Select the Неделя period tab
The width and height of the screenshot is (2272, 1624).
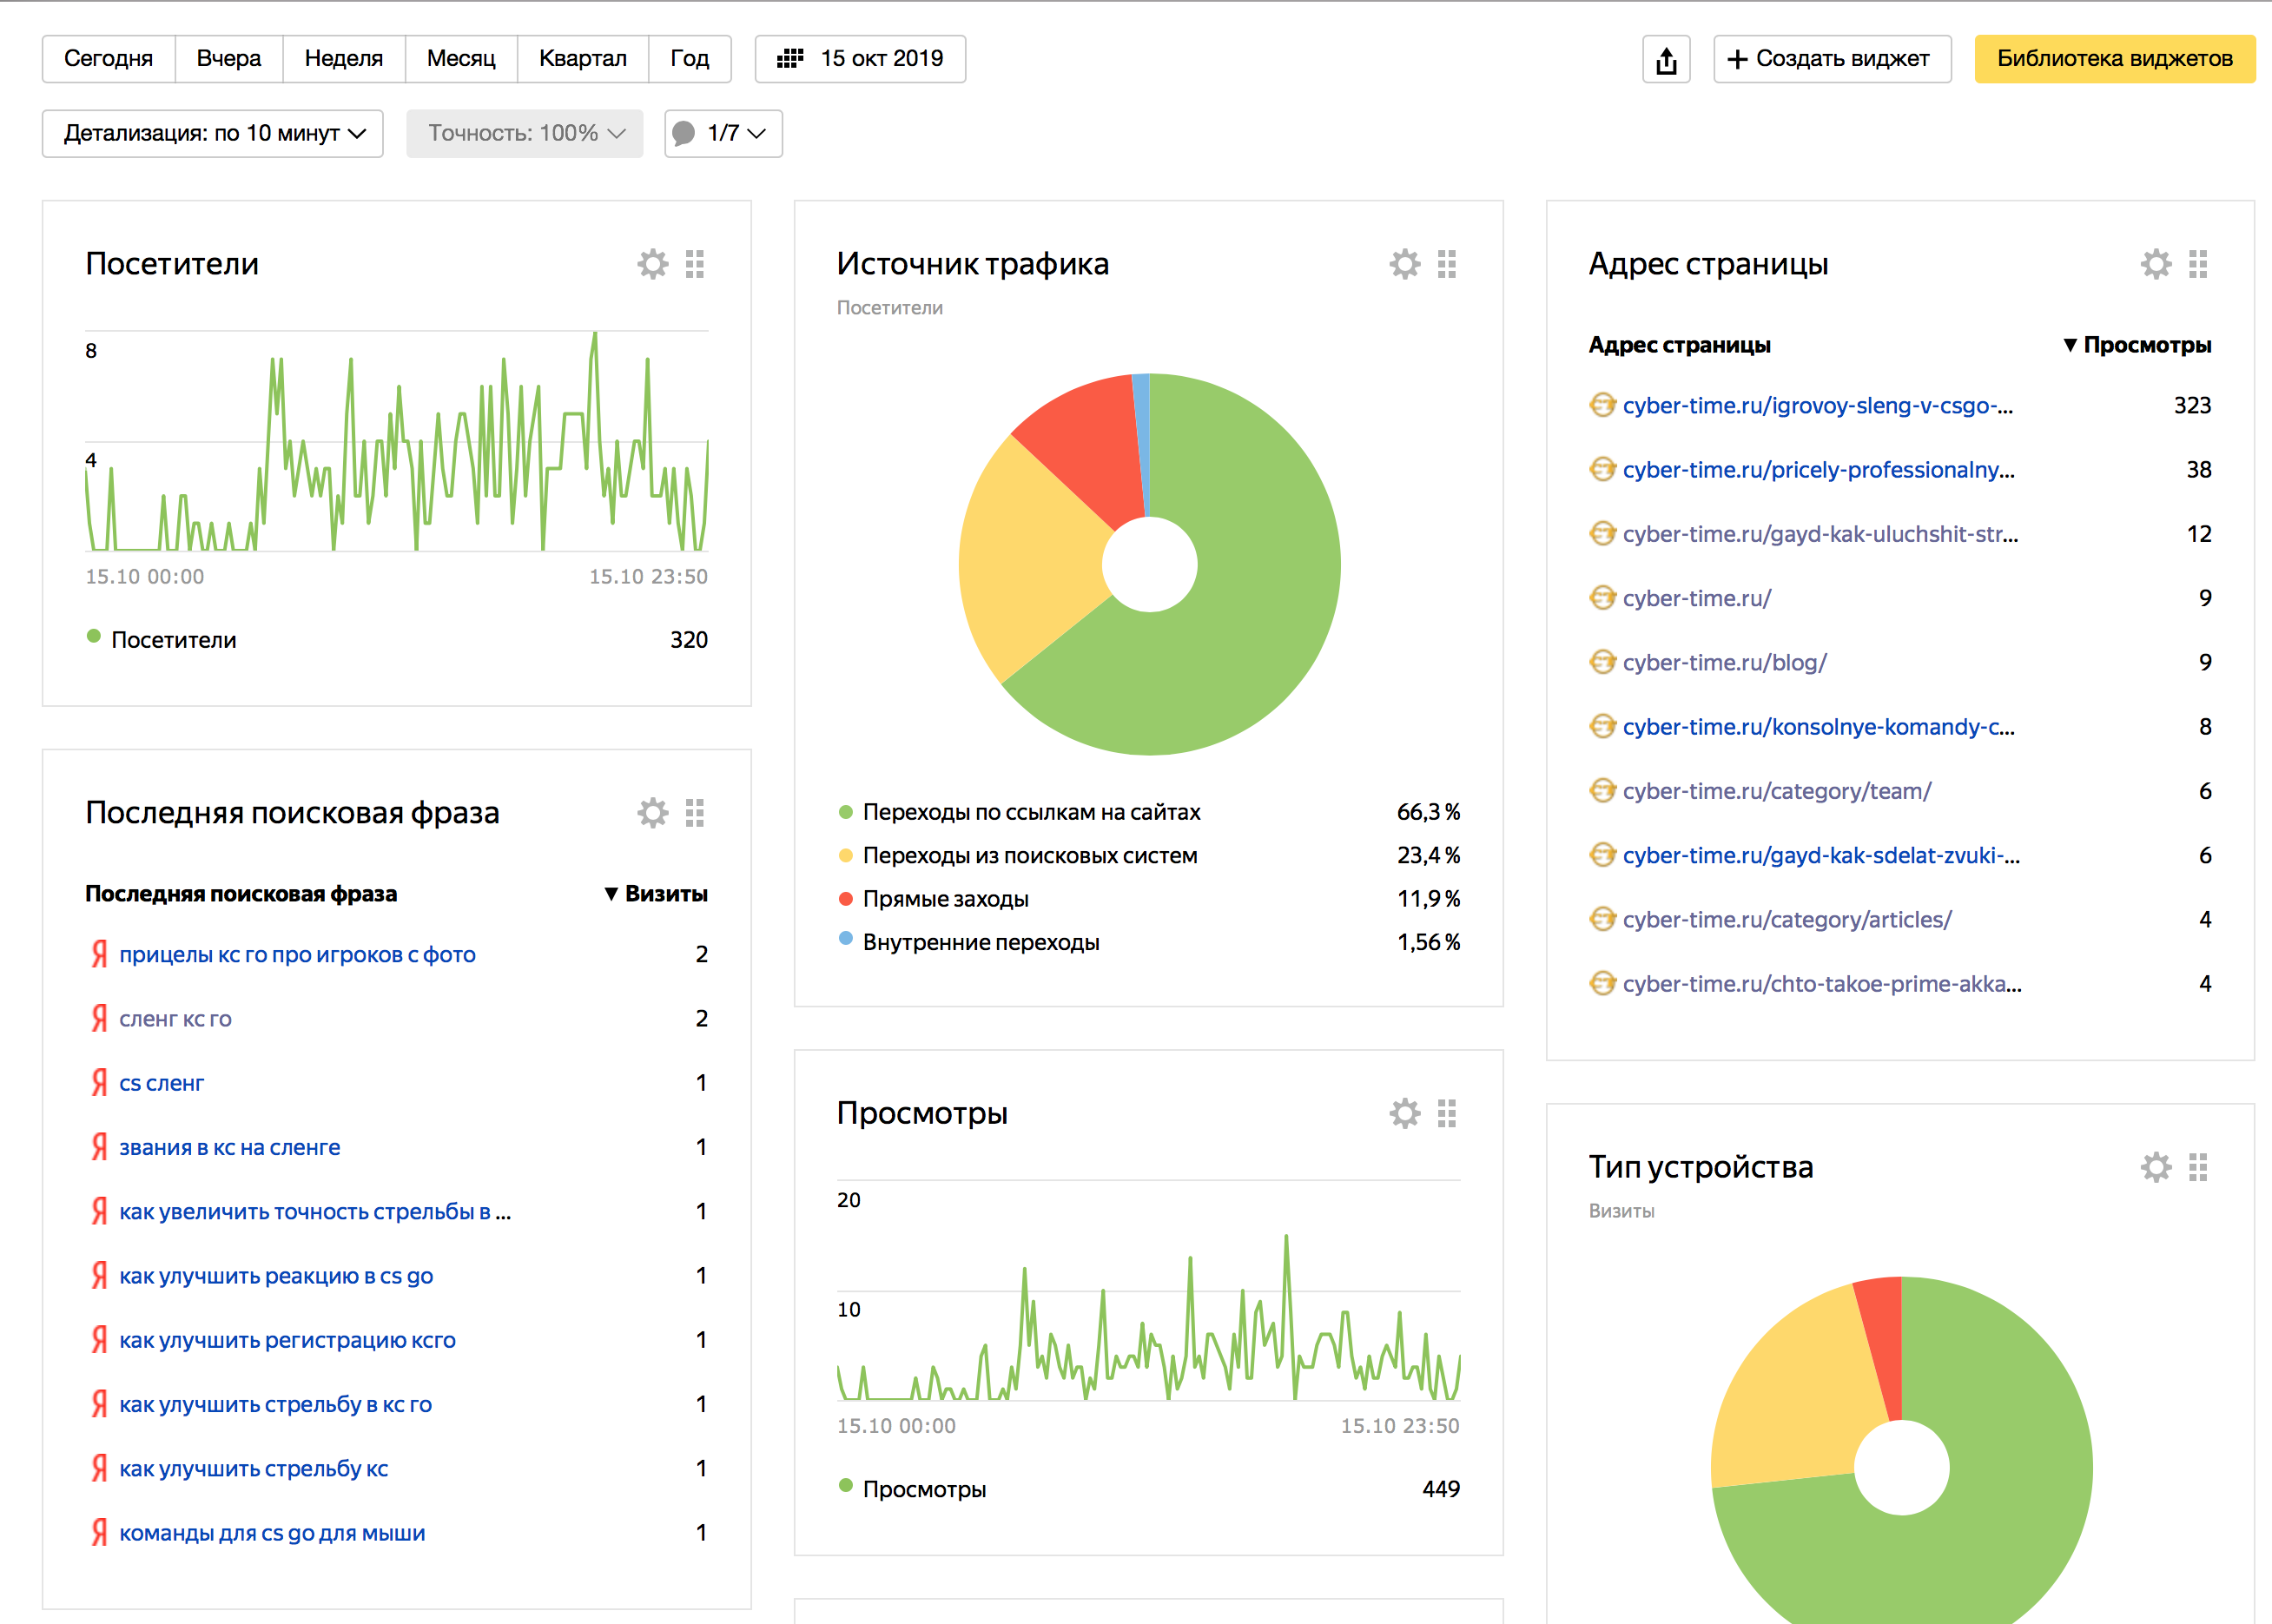(343, 59)
